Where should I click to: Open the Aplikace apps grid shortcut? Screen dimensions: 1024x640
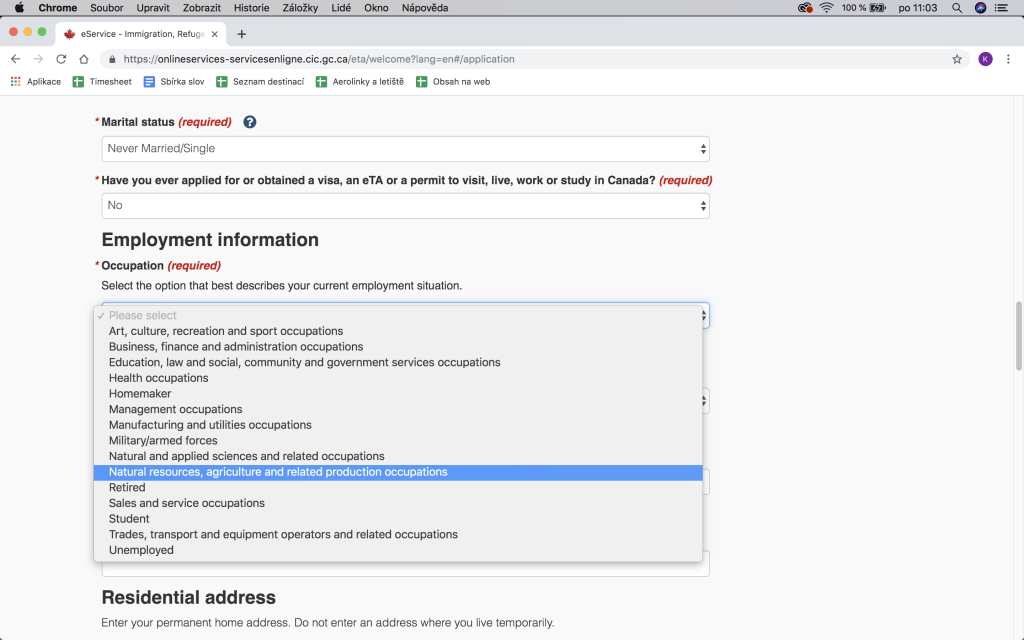pos(36,82)
